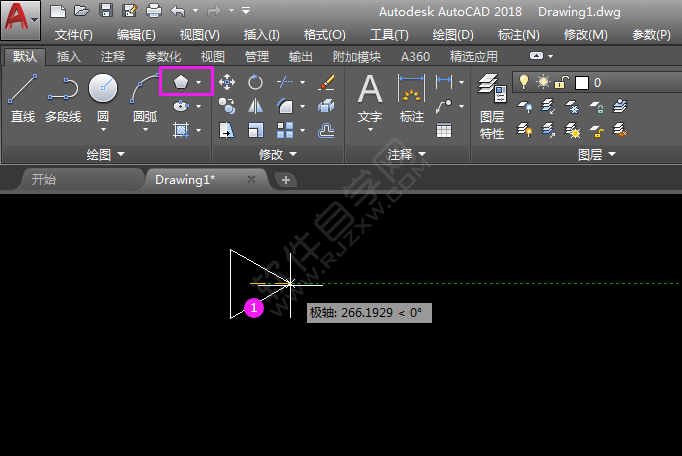
Task: Click the Dimension (标注) tool
Action: click(411, 98)
